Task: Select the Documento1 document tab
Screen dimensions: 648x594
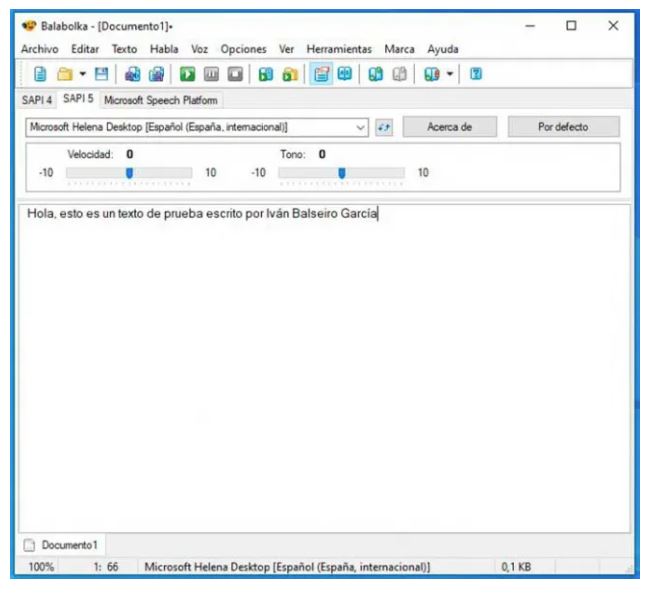Action: pos(62,545)
